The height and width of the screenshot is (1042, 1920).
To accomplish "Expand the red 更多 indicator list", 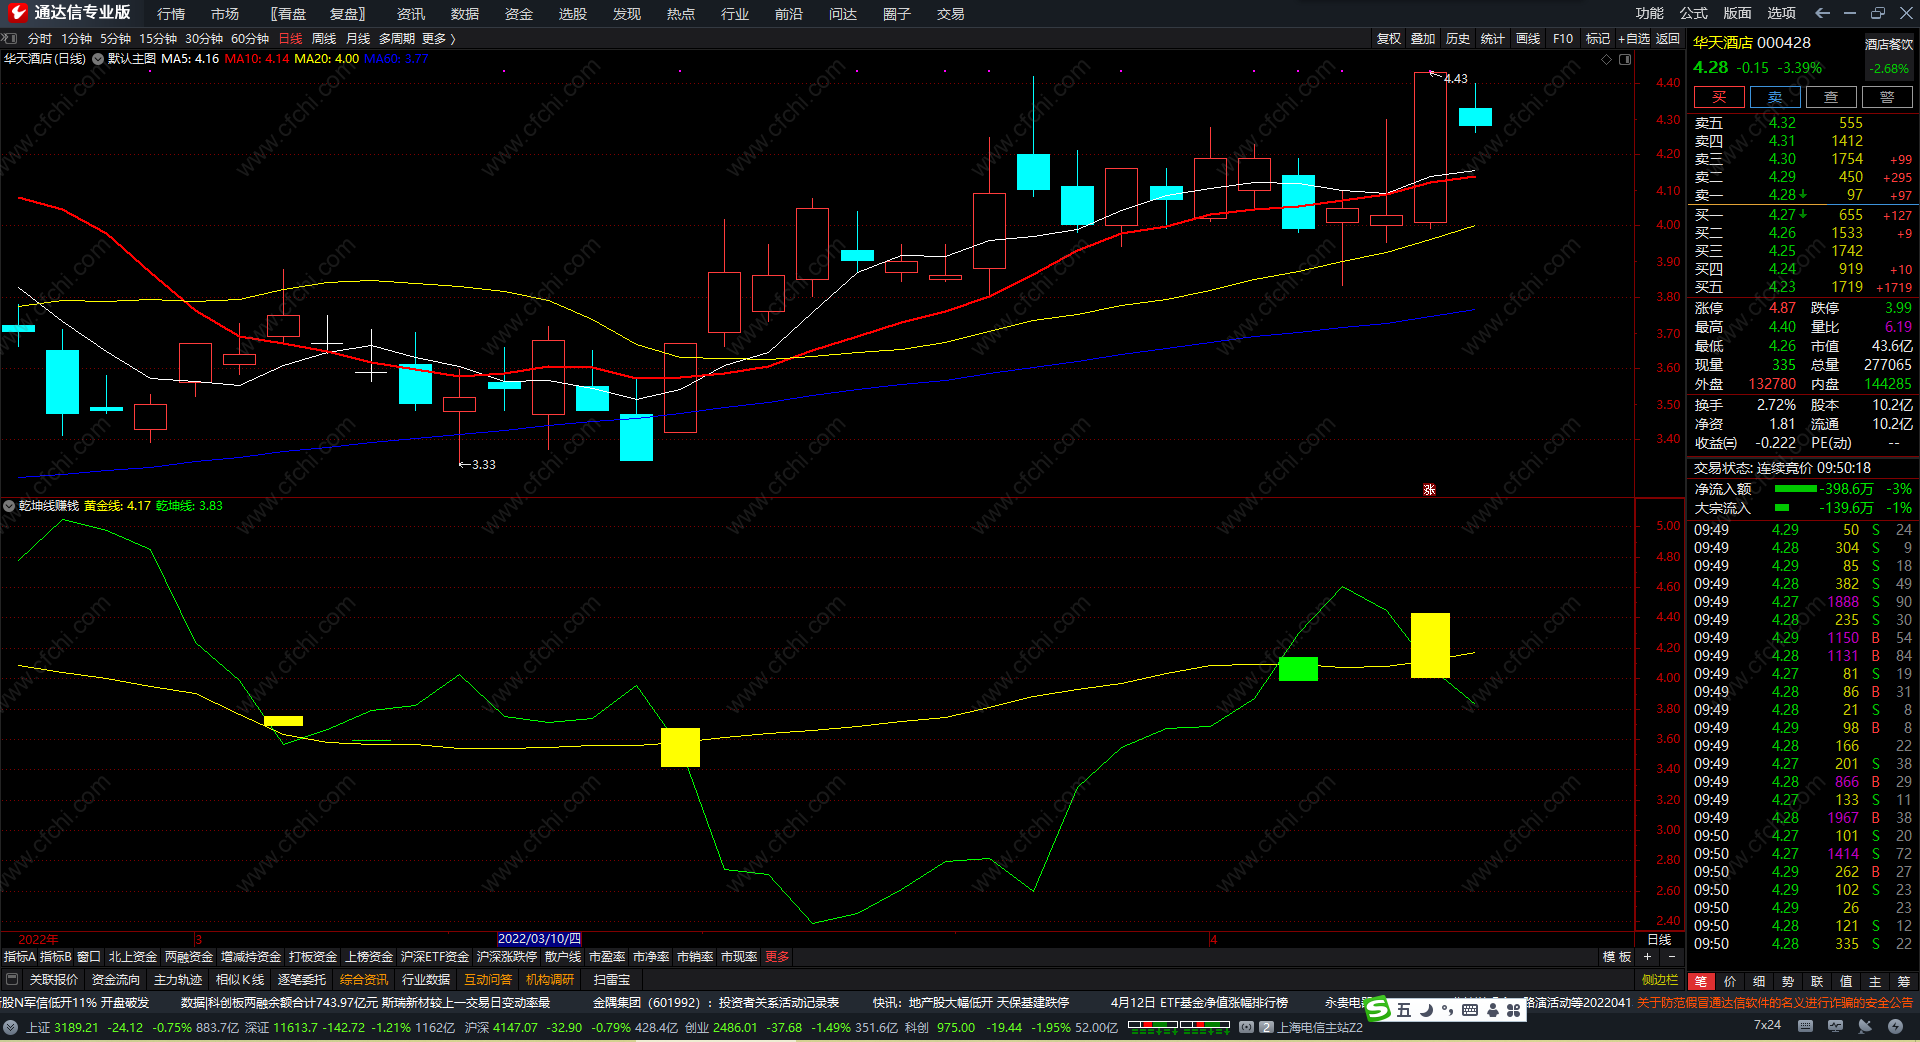I will click(x=777, y=957).
